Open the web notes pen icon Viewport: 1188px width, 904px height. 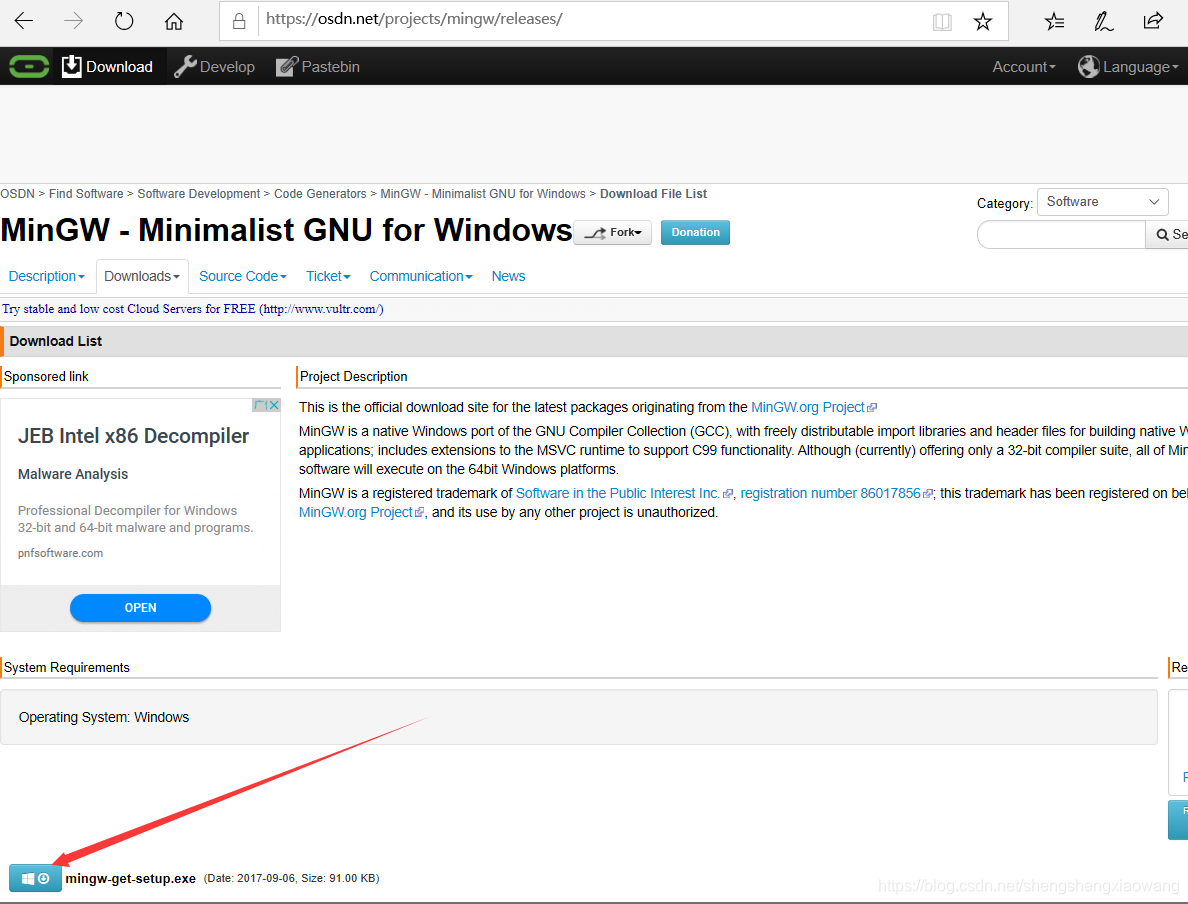coord(1103,21)
